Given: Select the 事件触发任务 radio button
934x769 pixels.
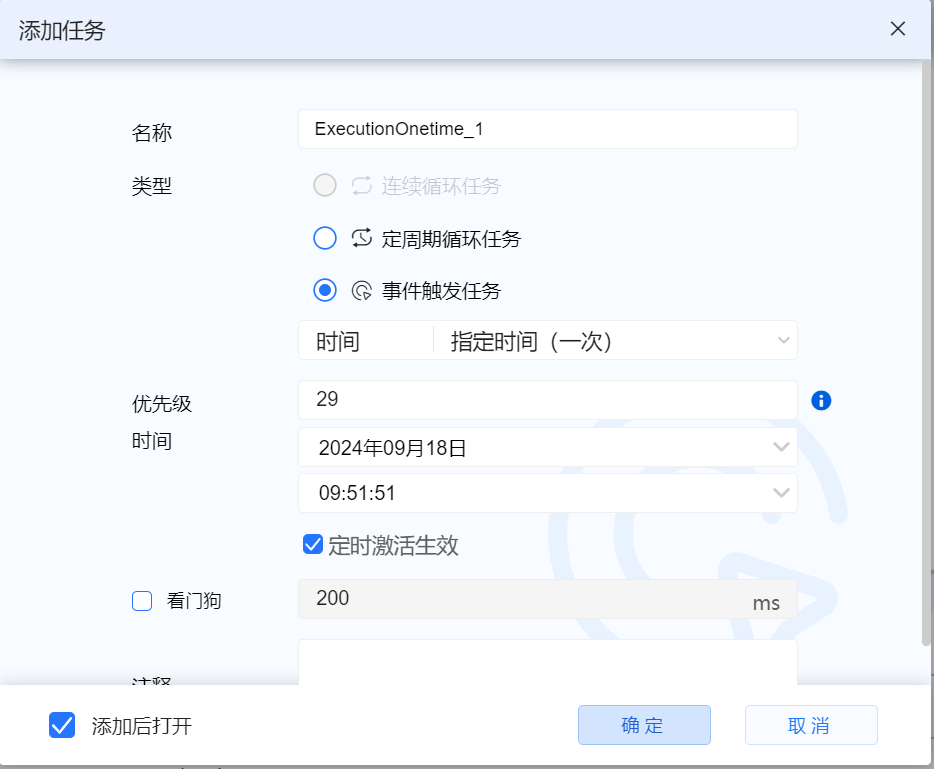Looking at the screenshot, I should [324, 290].
